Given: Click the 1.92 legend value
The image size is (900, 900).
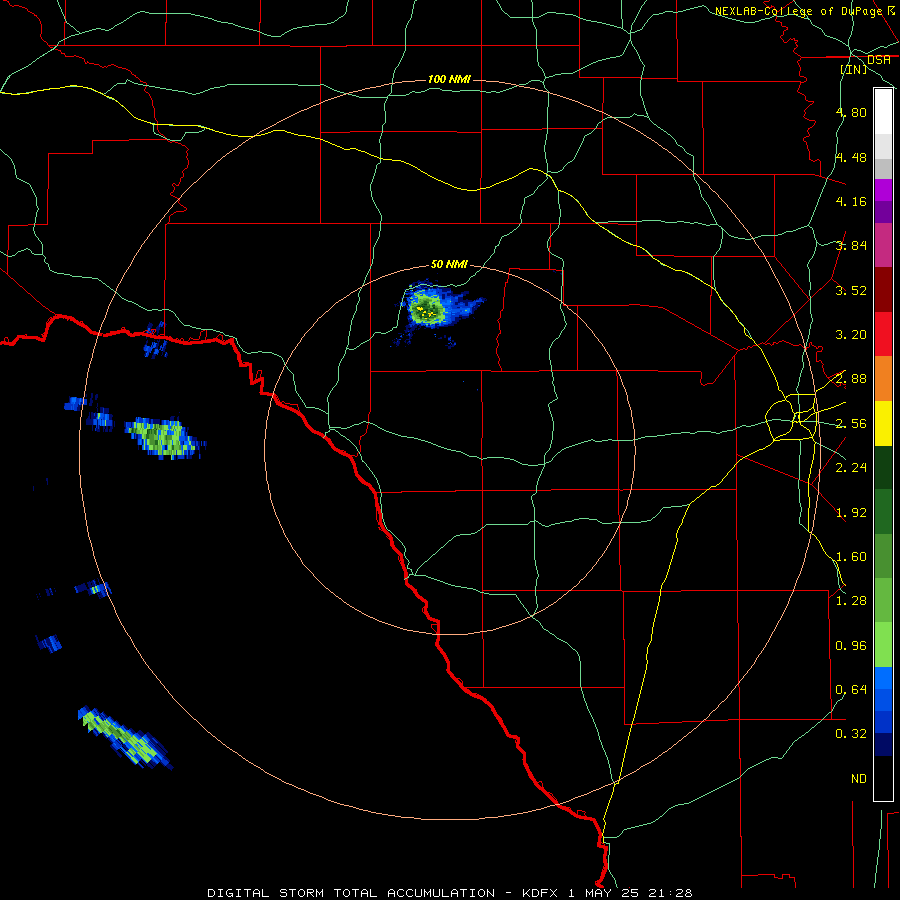Looking at the screenshot, I should pyautogui.click(x=851, y=513).
